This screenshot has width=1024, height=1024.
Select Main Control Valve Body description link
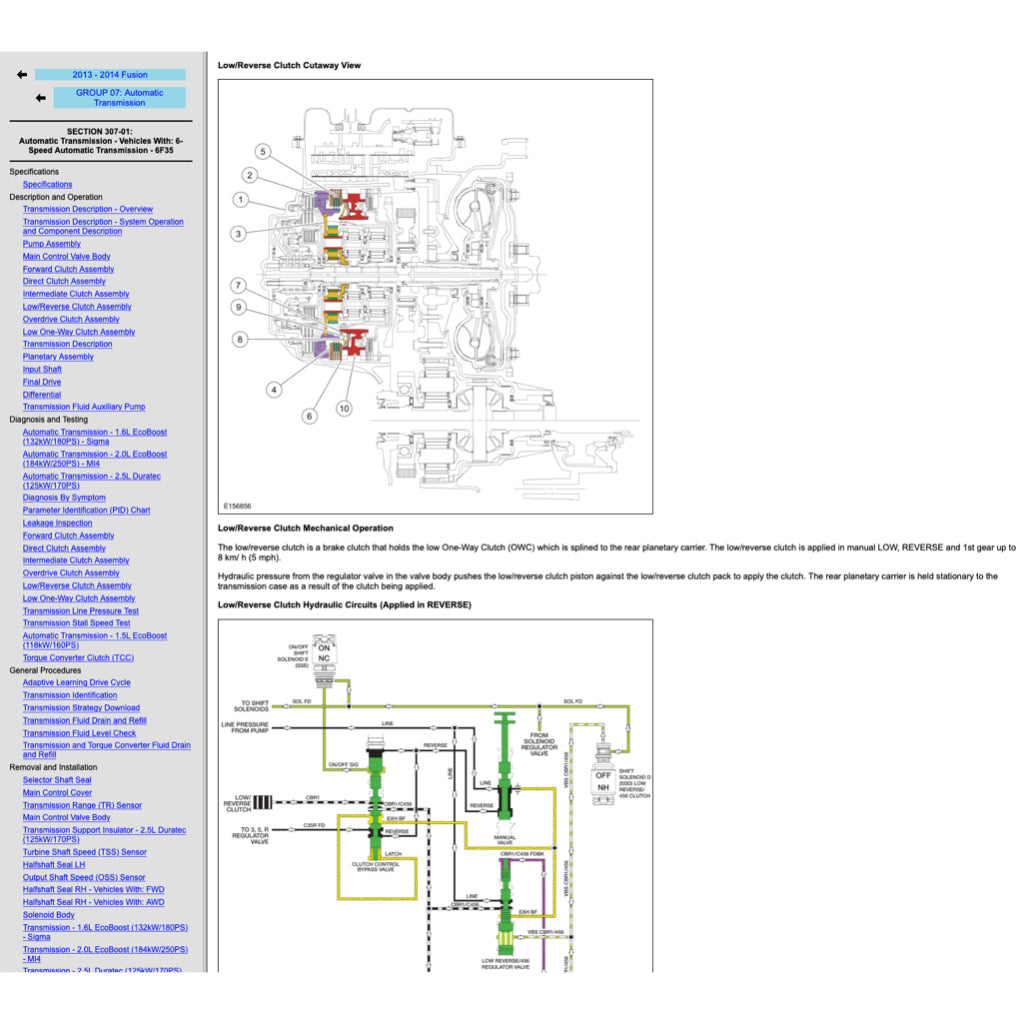coord(67,257)
